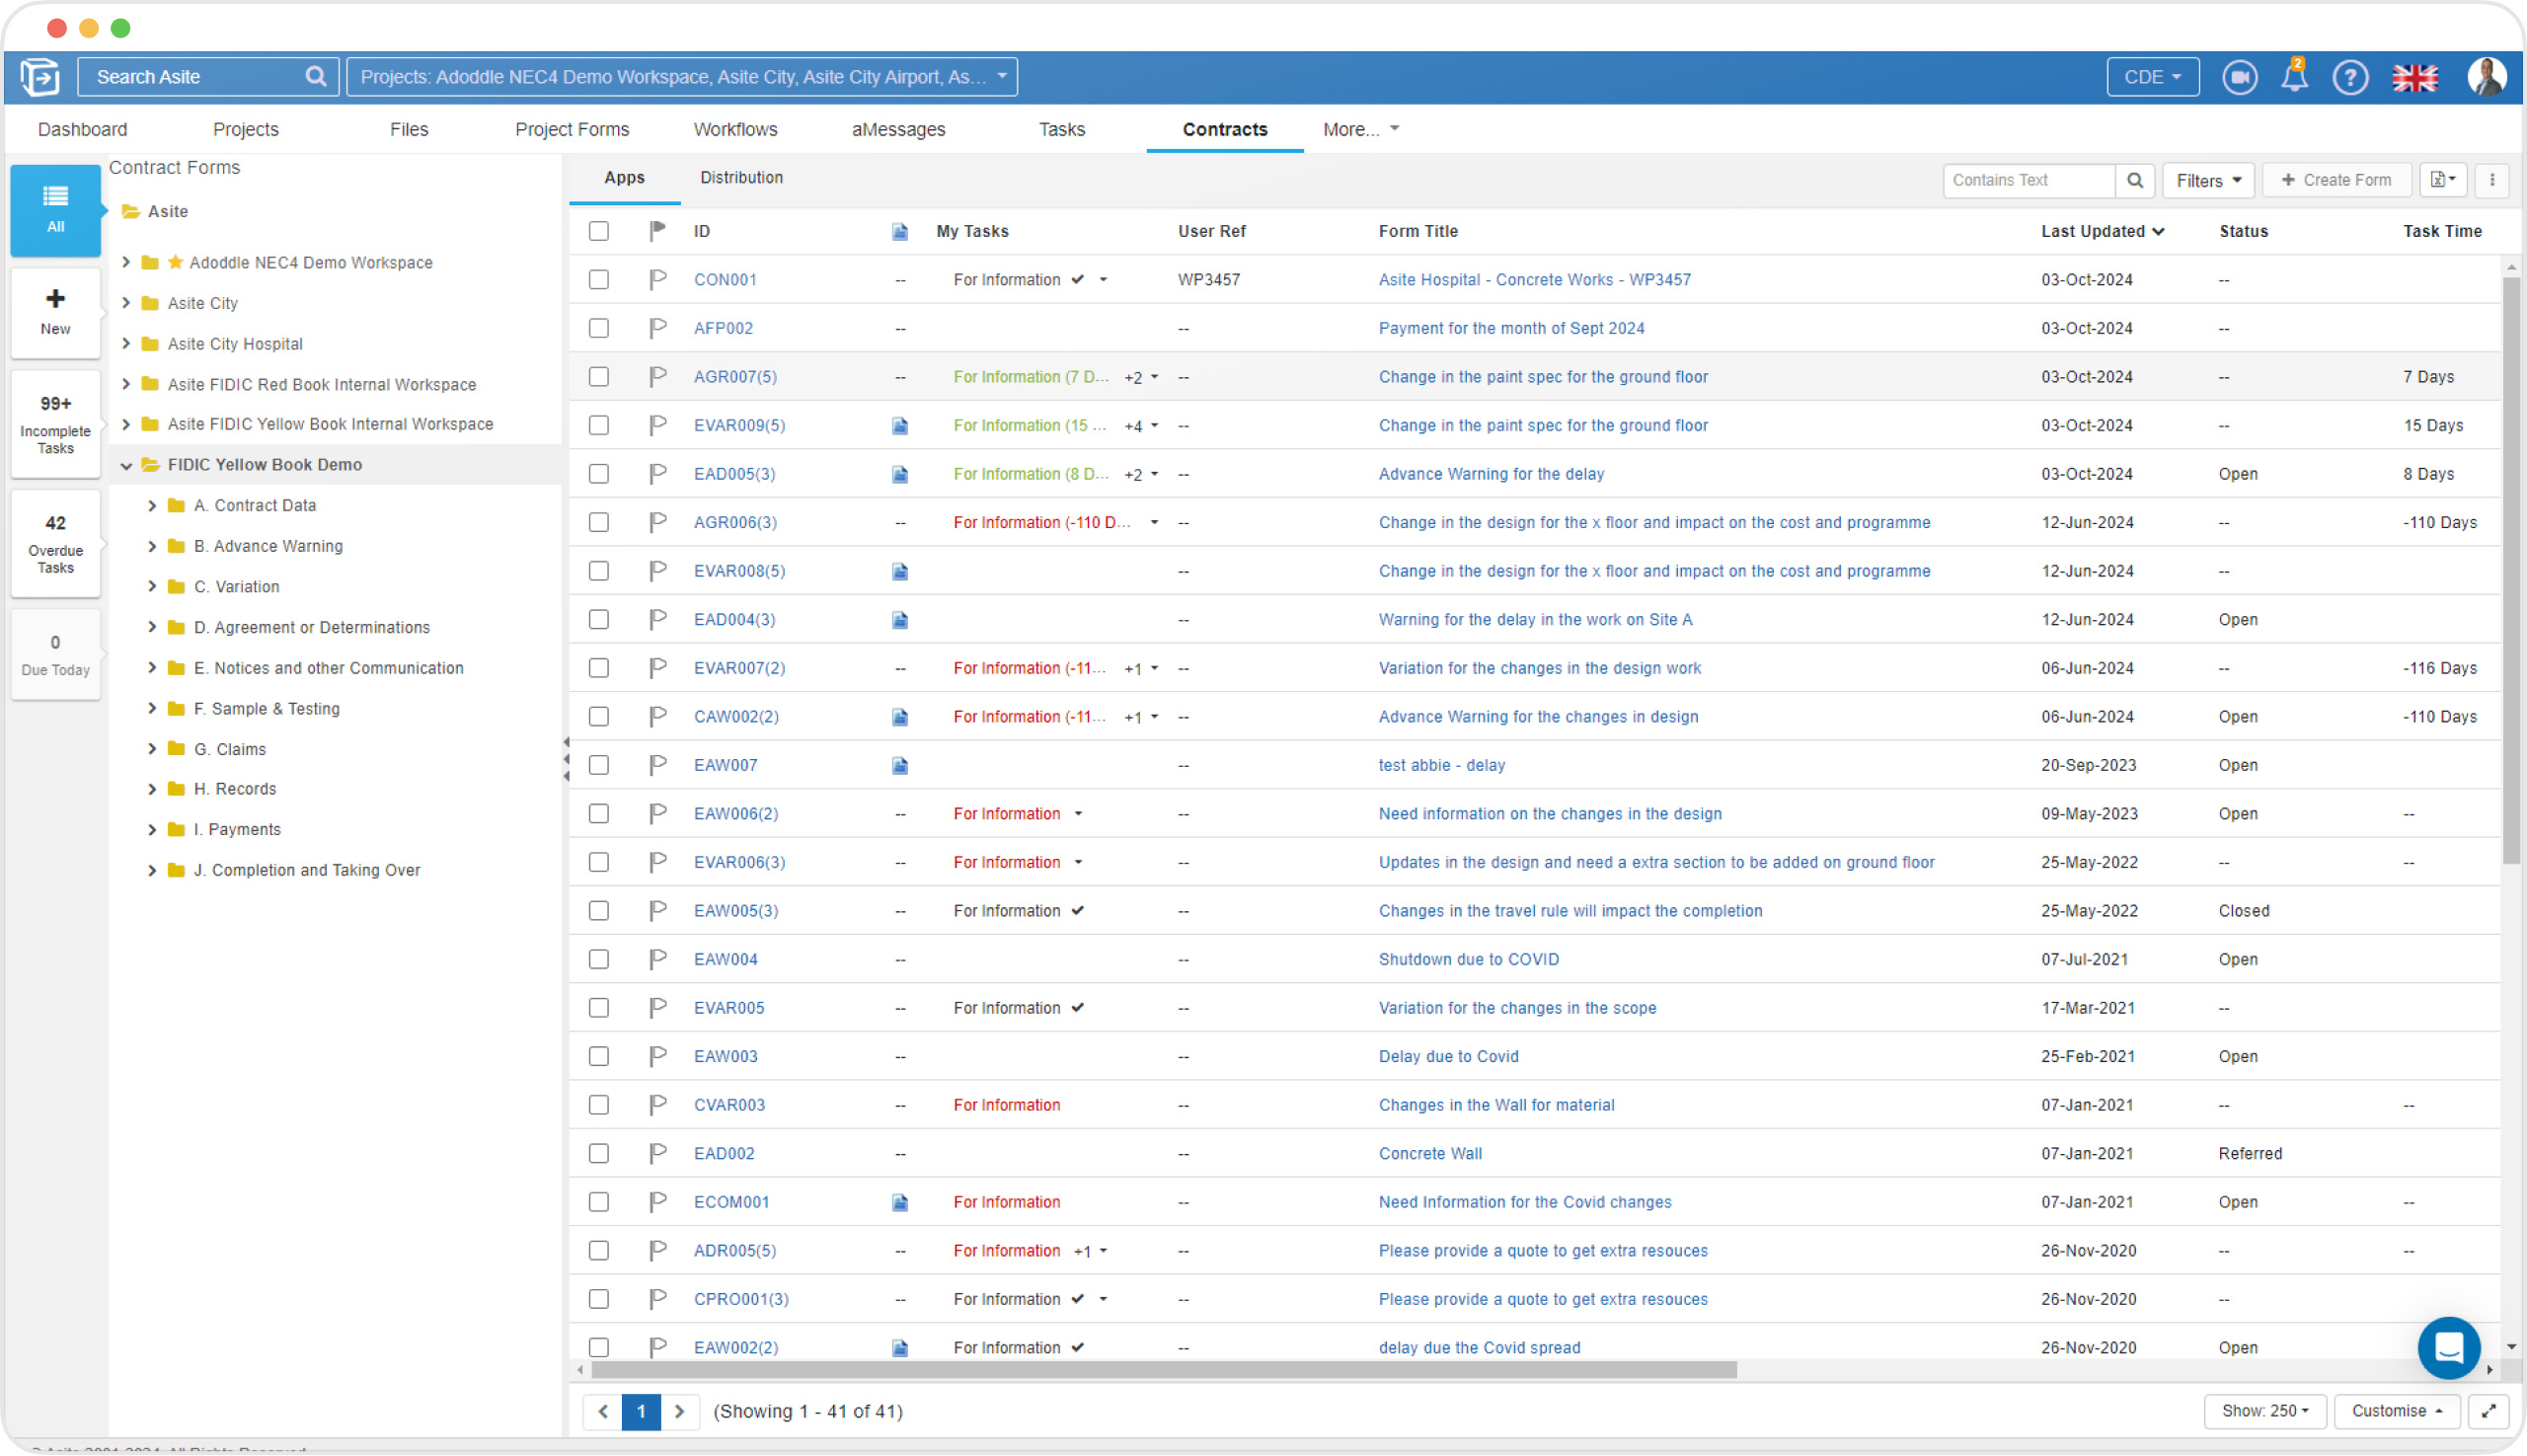This screenshot has height=1456, width=2527.
Task: Switch to the Distribution tab
Action: [x=741, y=177]
